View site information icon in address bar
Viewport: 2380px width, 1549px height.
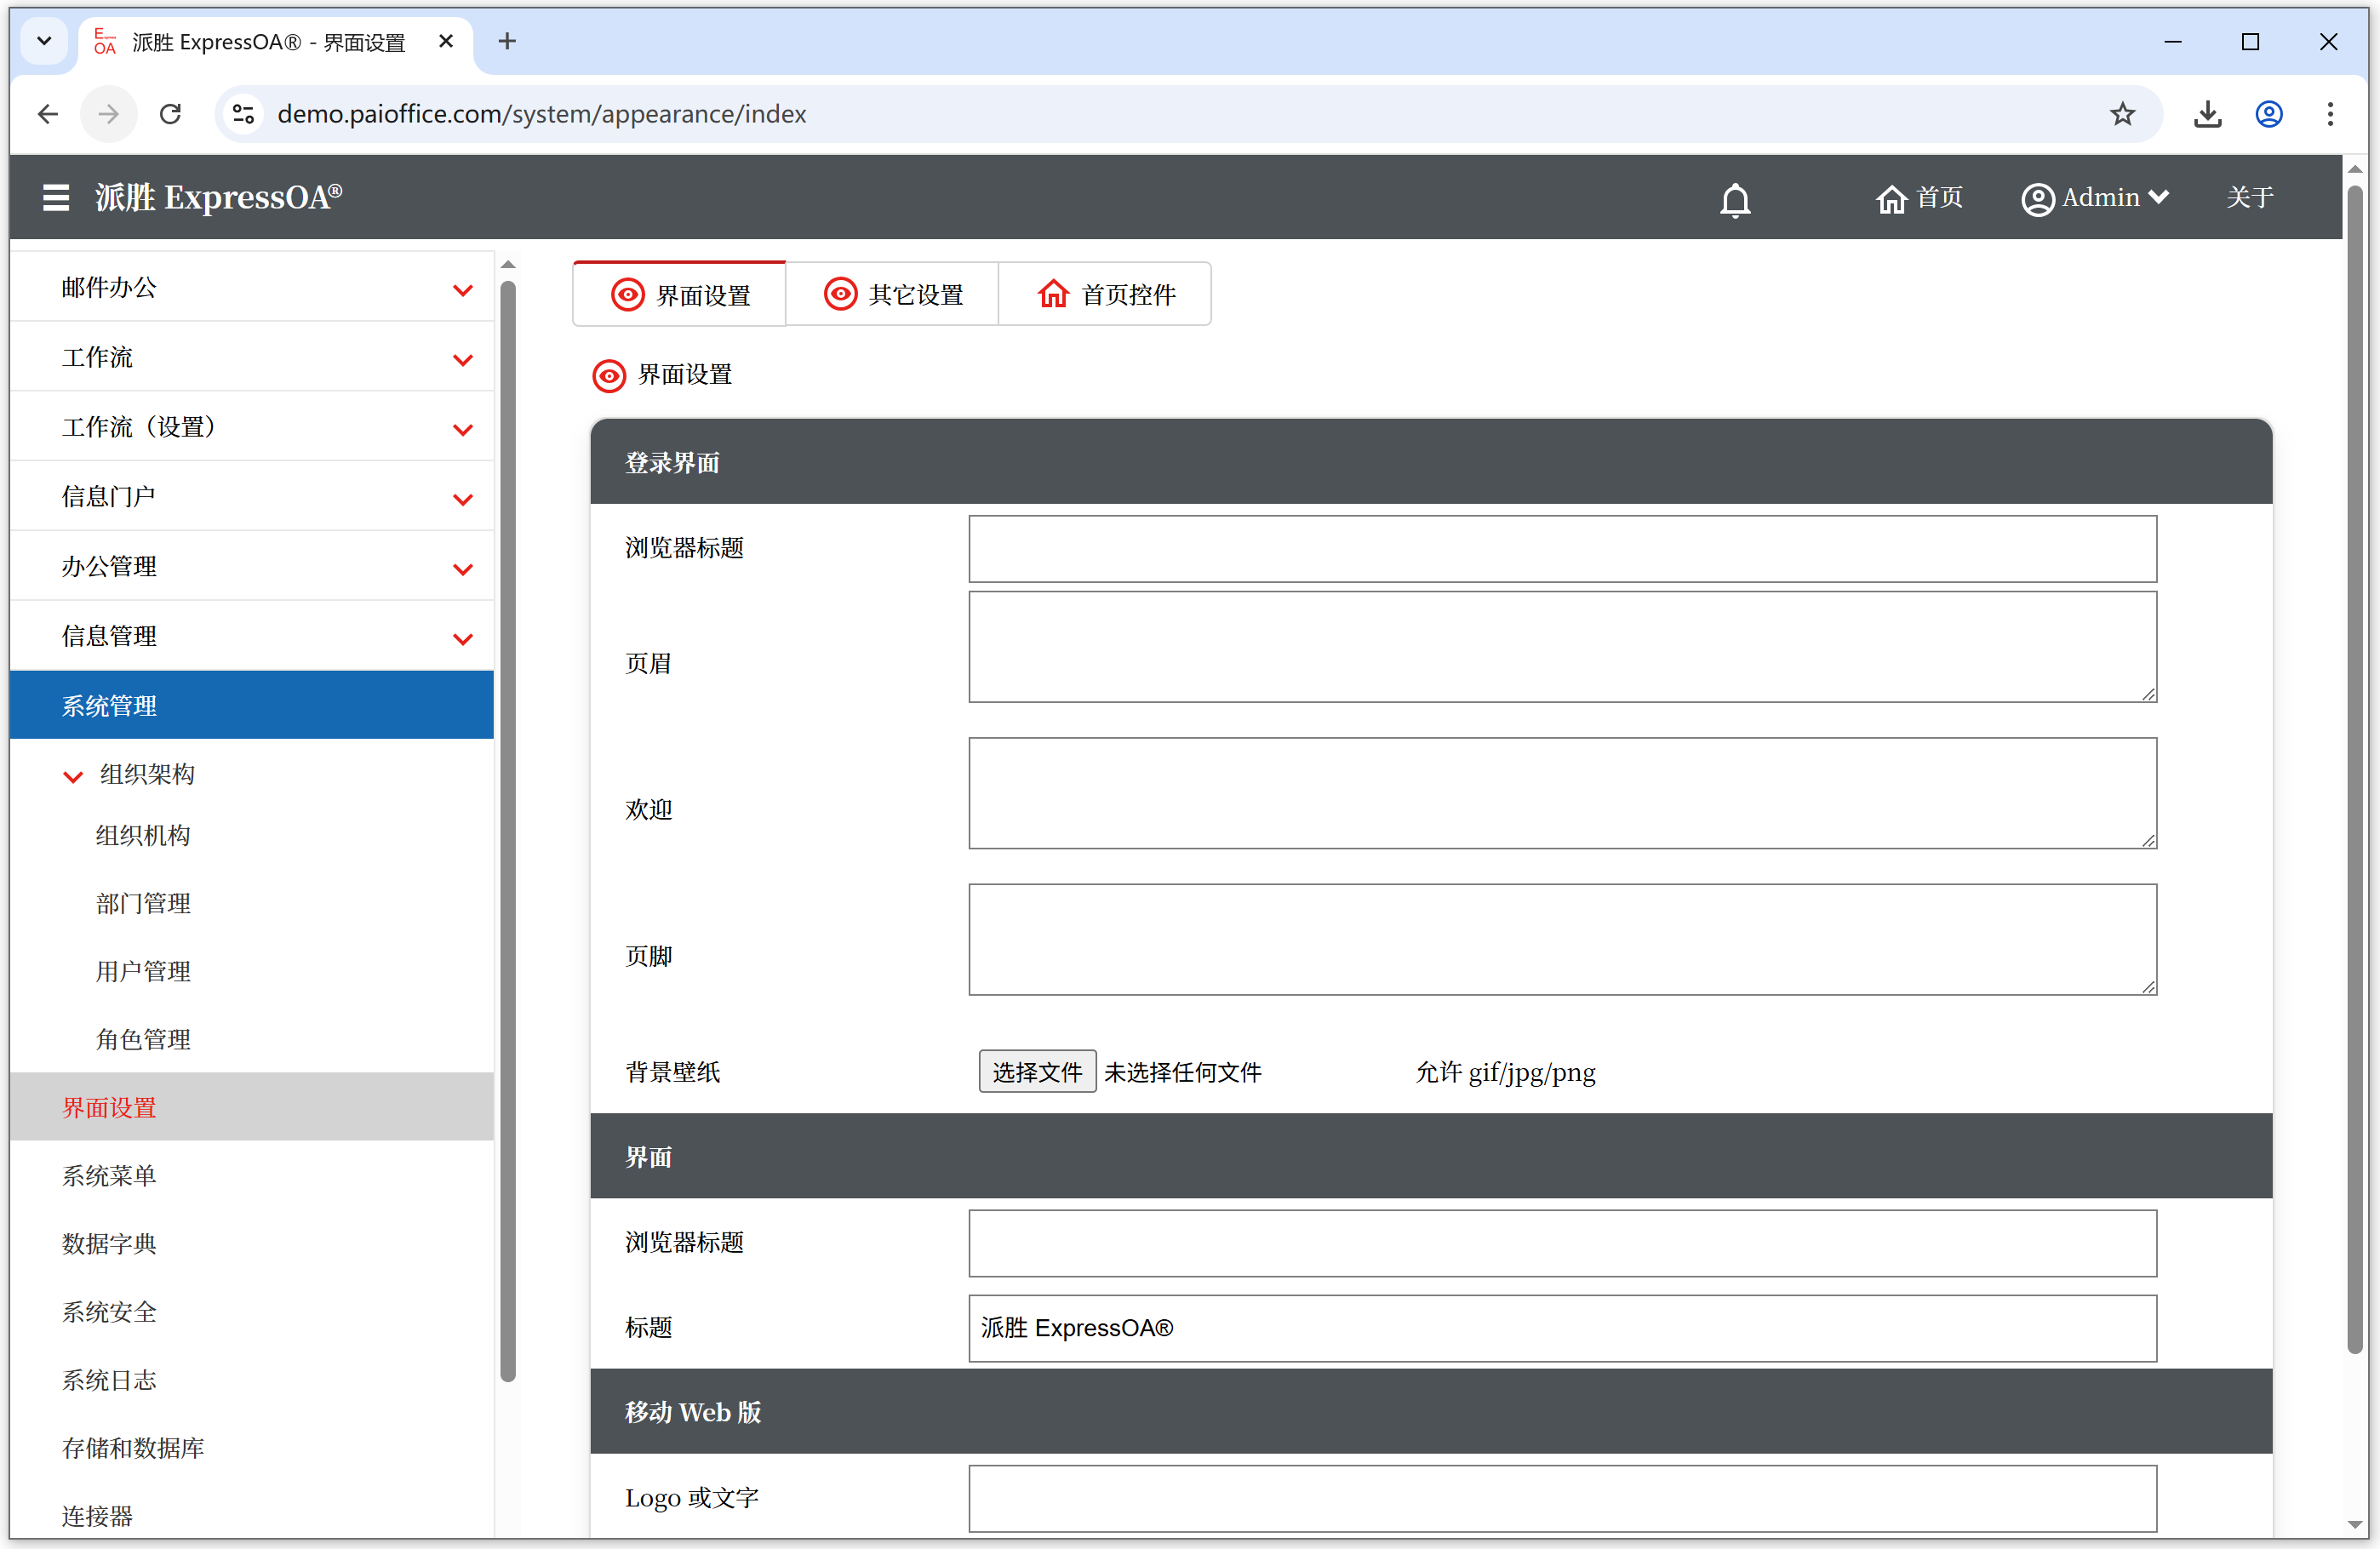point(243,114)
